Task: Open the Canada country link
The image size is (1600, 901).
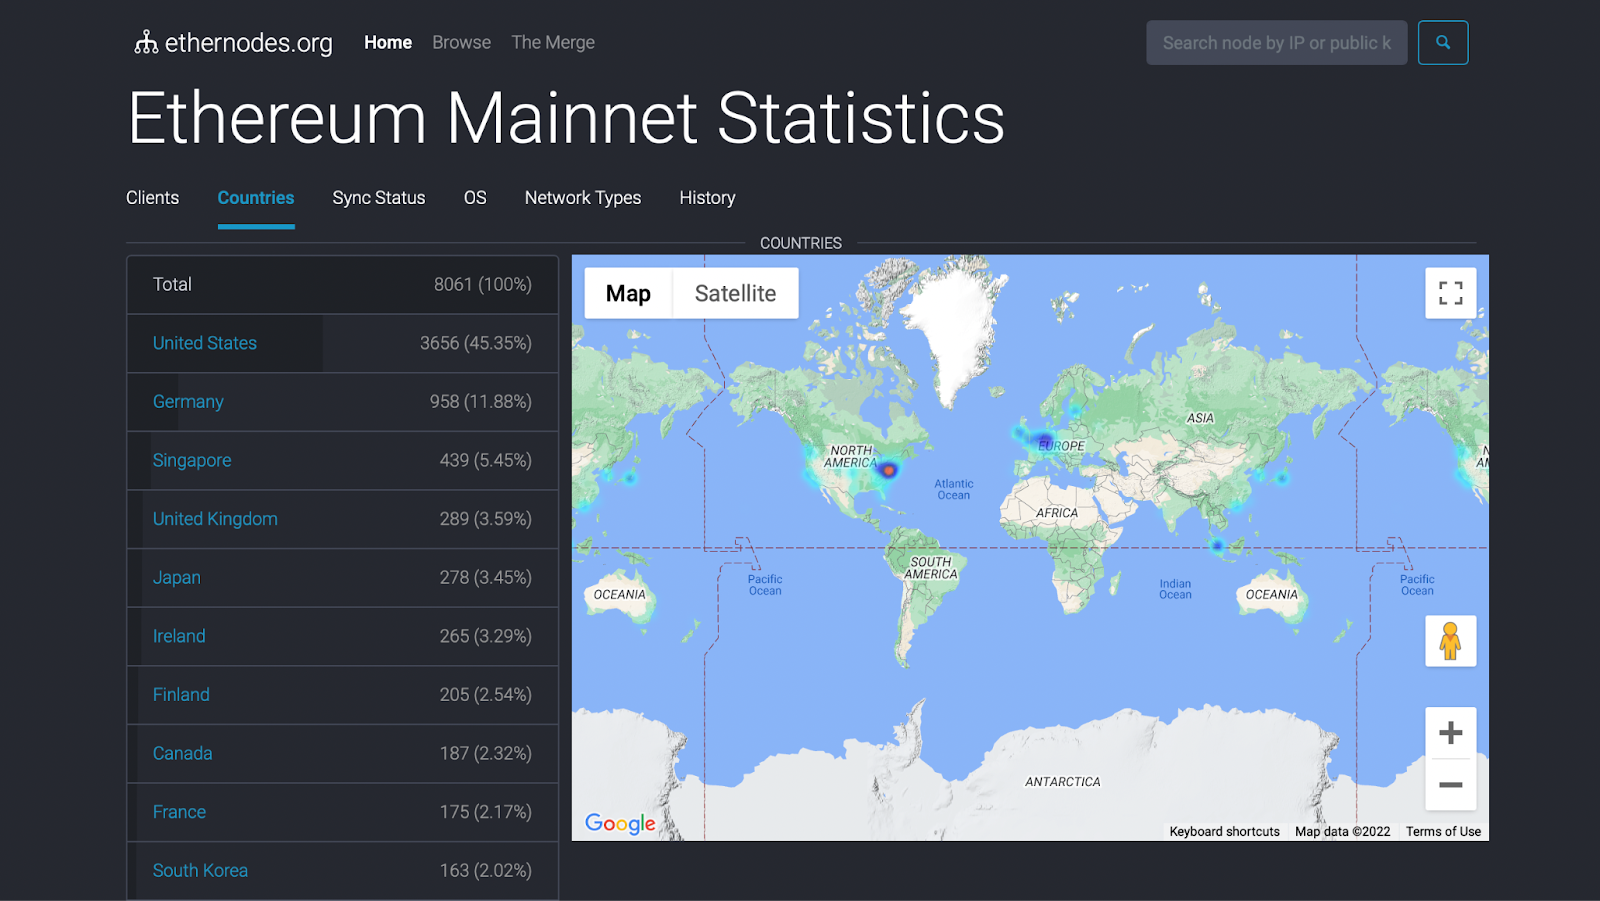Action: [183, 753]
